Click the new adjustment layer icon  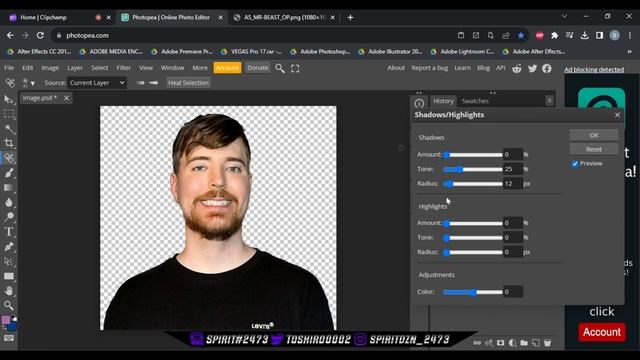tap(512, 343)
